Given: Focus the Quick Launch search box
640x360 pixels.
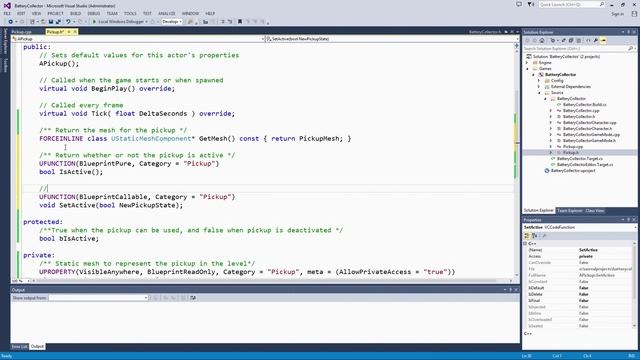Looking at the screenshot, I should pos(571,4).
